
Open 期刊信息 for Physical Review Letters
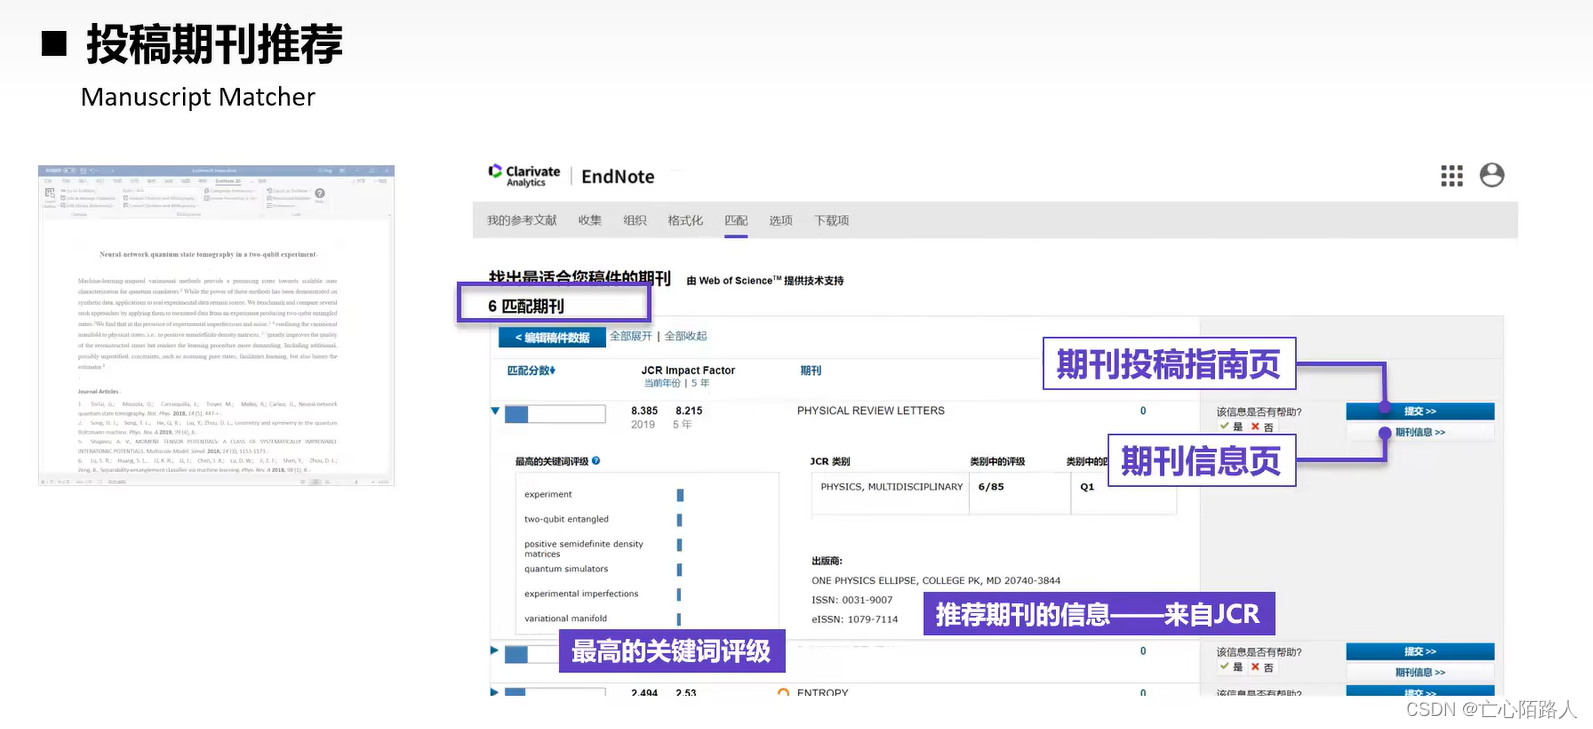pyautogui.click(x=1420, y=432)
